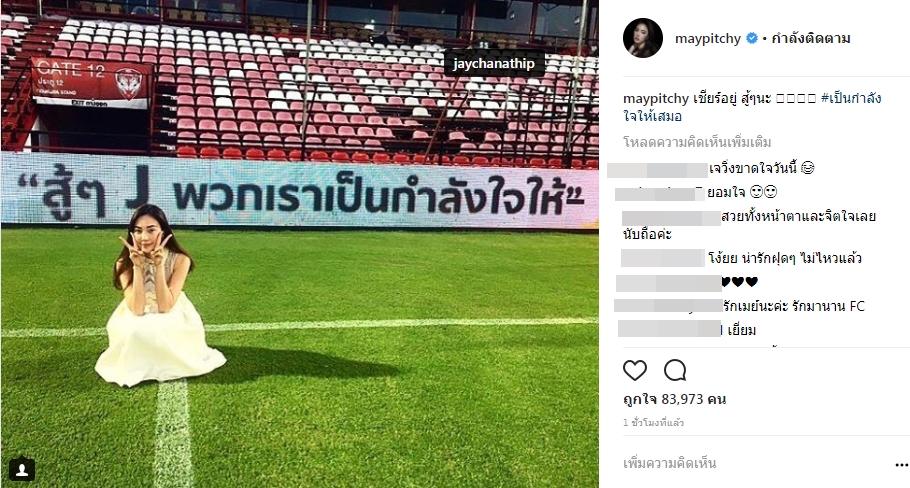Viewport: 910px width, 488px height.
Task: Open comments with the speech bubble icon
Action: [675, 370]
